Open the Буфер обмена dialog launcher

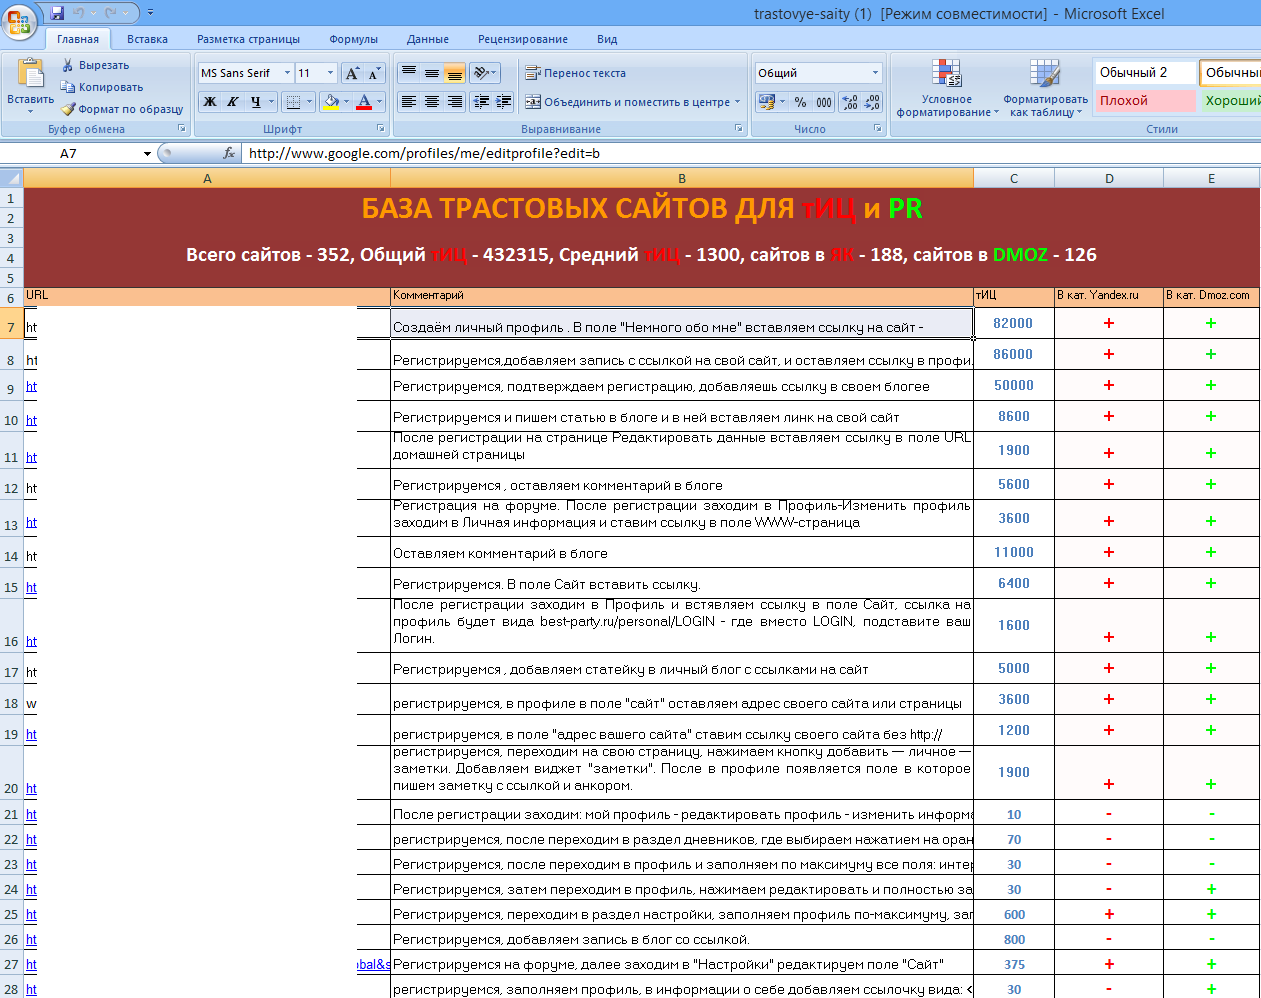(182, 129)
